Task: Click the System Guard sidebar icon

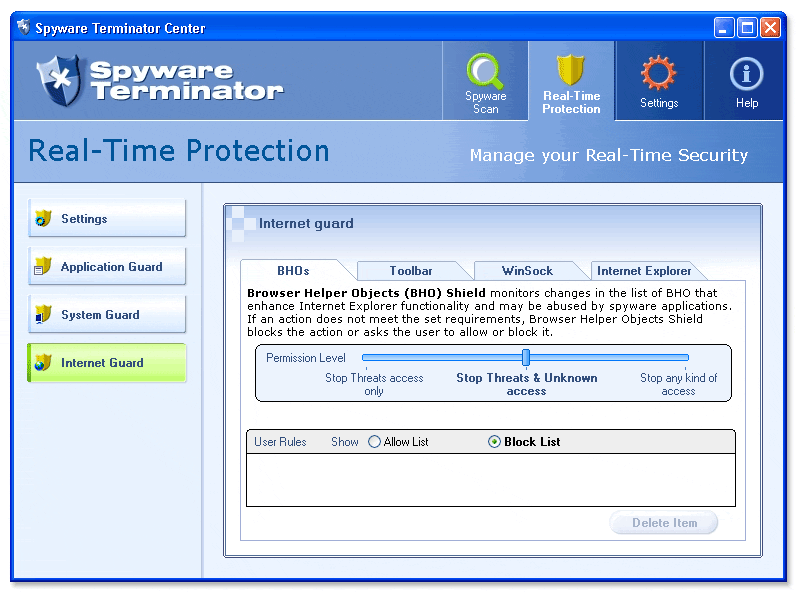Action: click(x=42, y=315)
